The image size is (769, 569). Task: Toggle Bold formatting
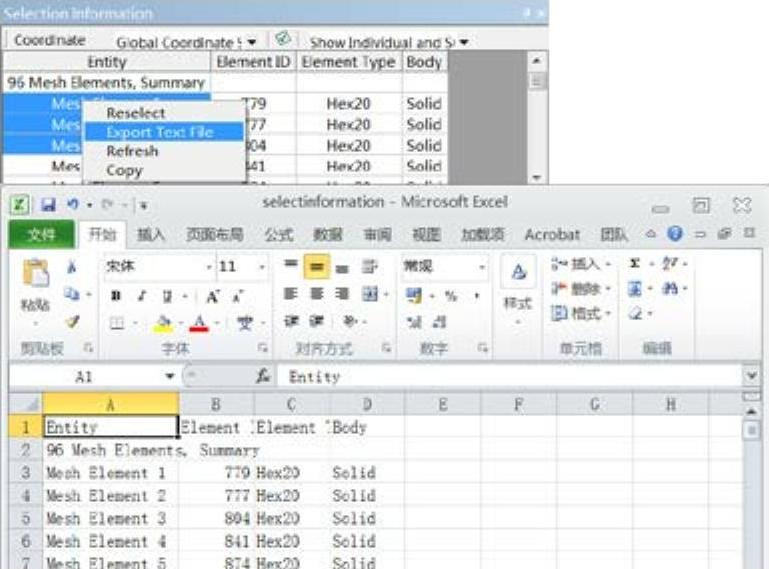point(116,295)
